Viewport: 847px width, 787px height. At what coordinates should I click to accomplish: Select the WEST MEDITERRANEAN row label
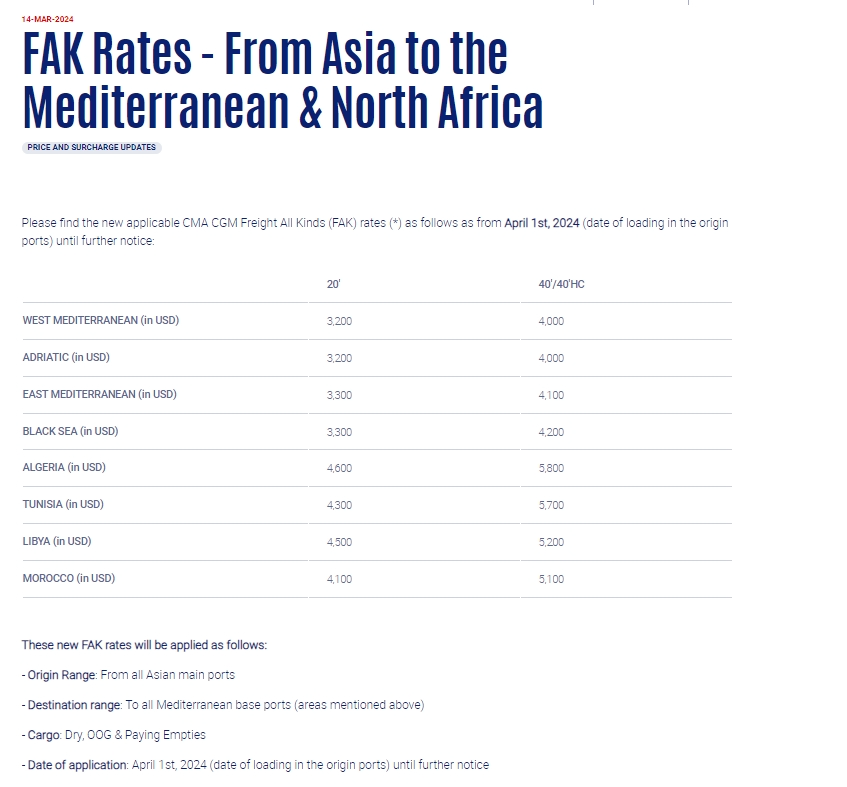pyautogui.click(x=101, y=320)
